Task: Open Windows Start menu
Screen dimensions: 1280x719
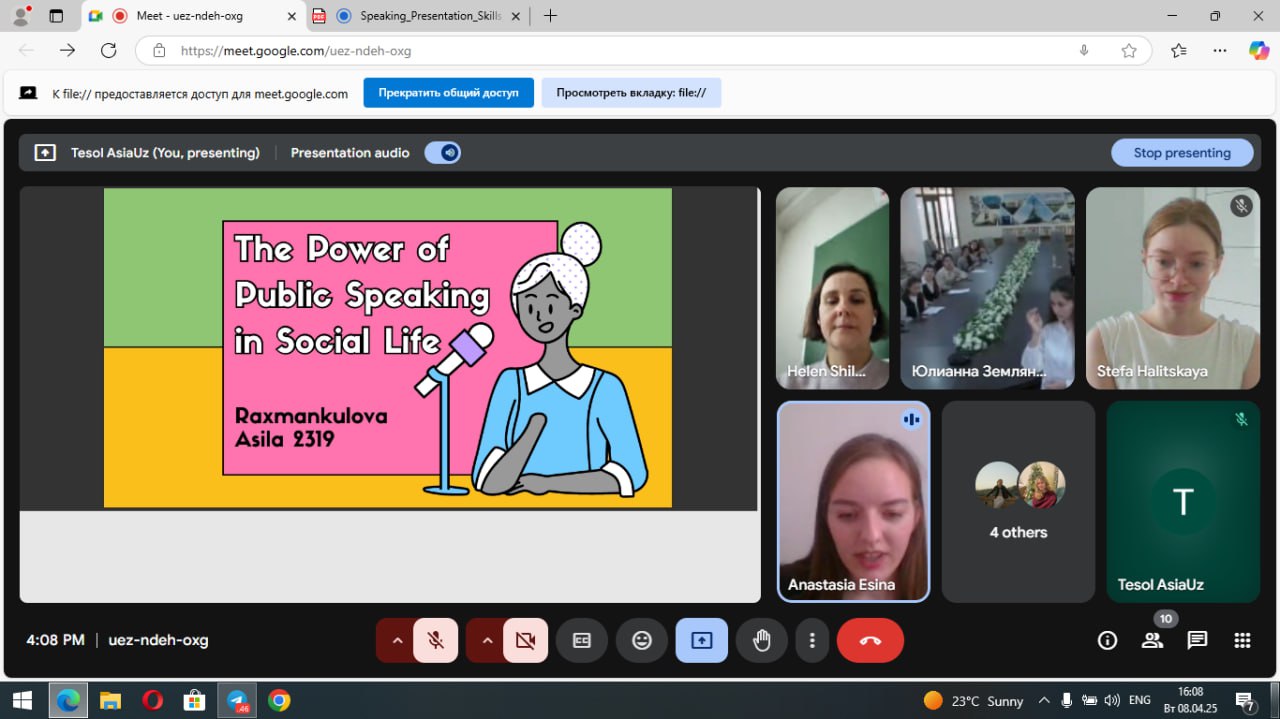Action: [x=22, y=701]
